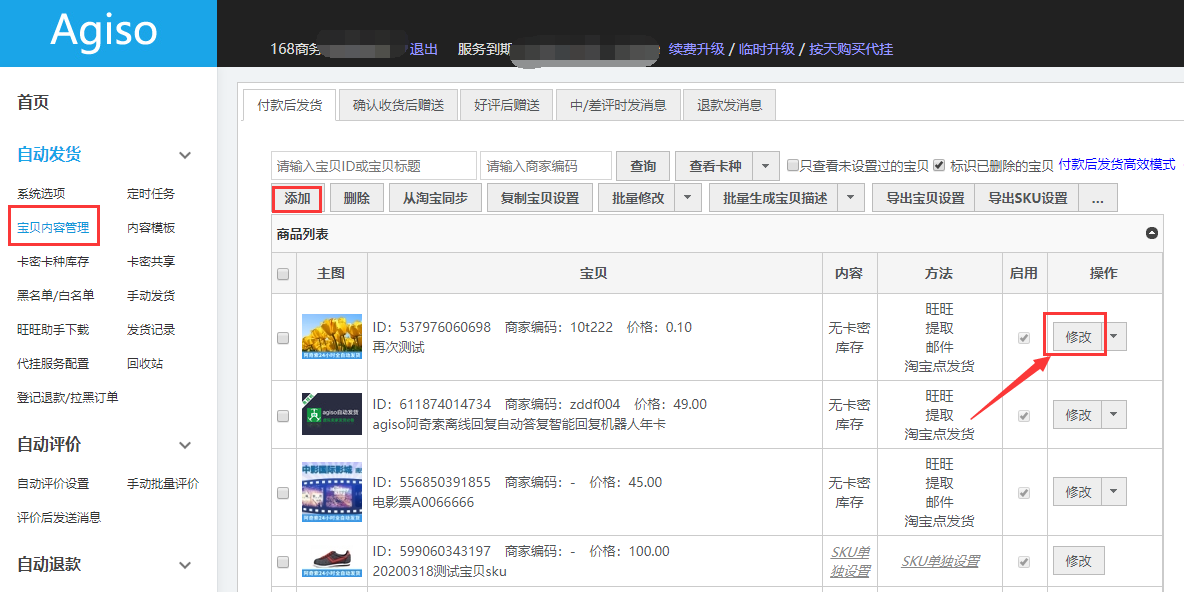
Task: Open the Agiso logo home
Action: tap(104, 31)
